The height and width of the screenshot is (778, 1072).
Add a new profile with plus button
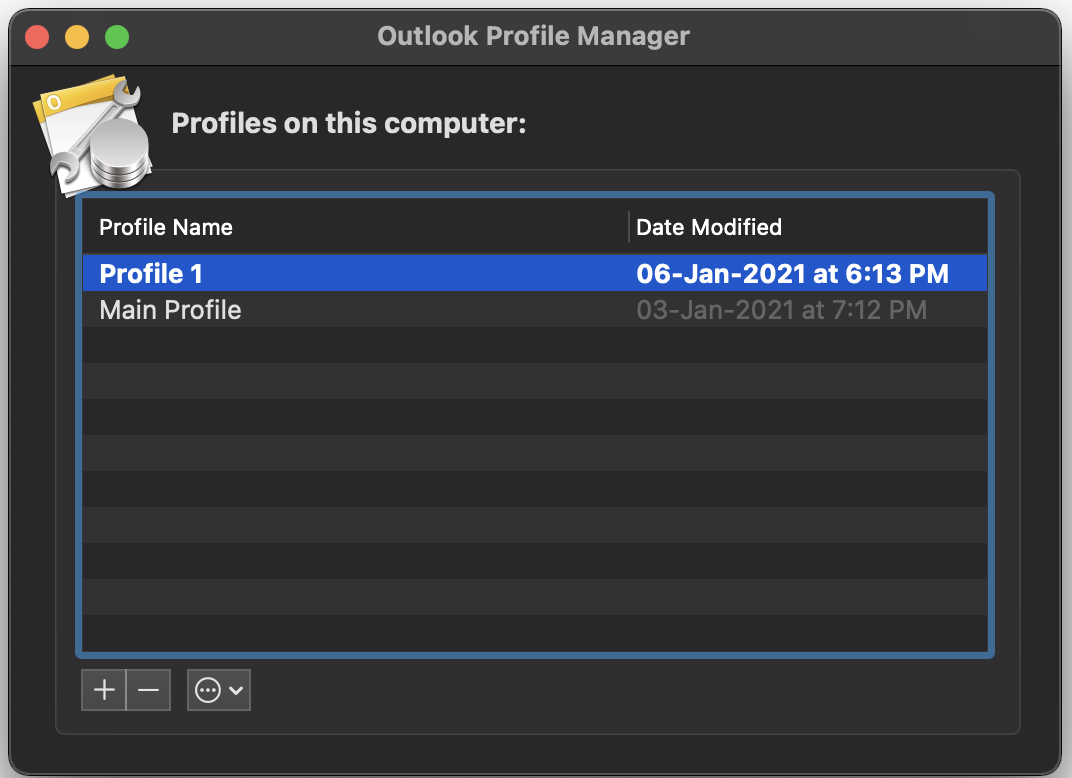click(104, 690)
